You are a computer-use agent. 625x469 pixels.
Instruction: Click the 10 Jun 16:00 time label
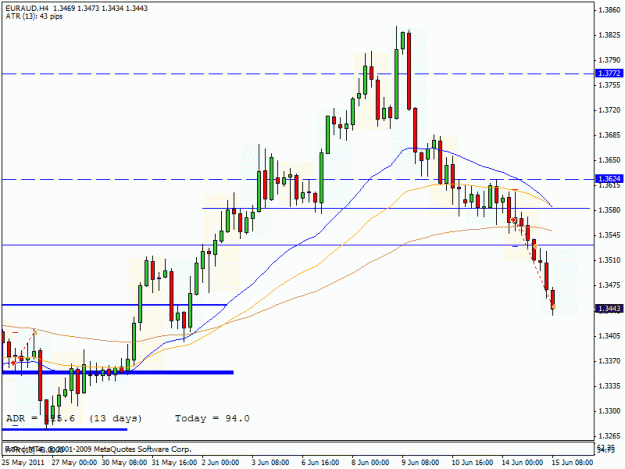tap(472, 462)
